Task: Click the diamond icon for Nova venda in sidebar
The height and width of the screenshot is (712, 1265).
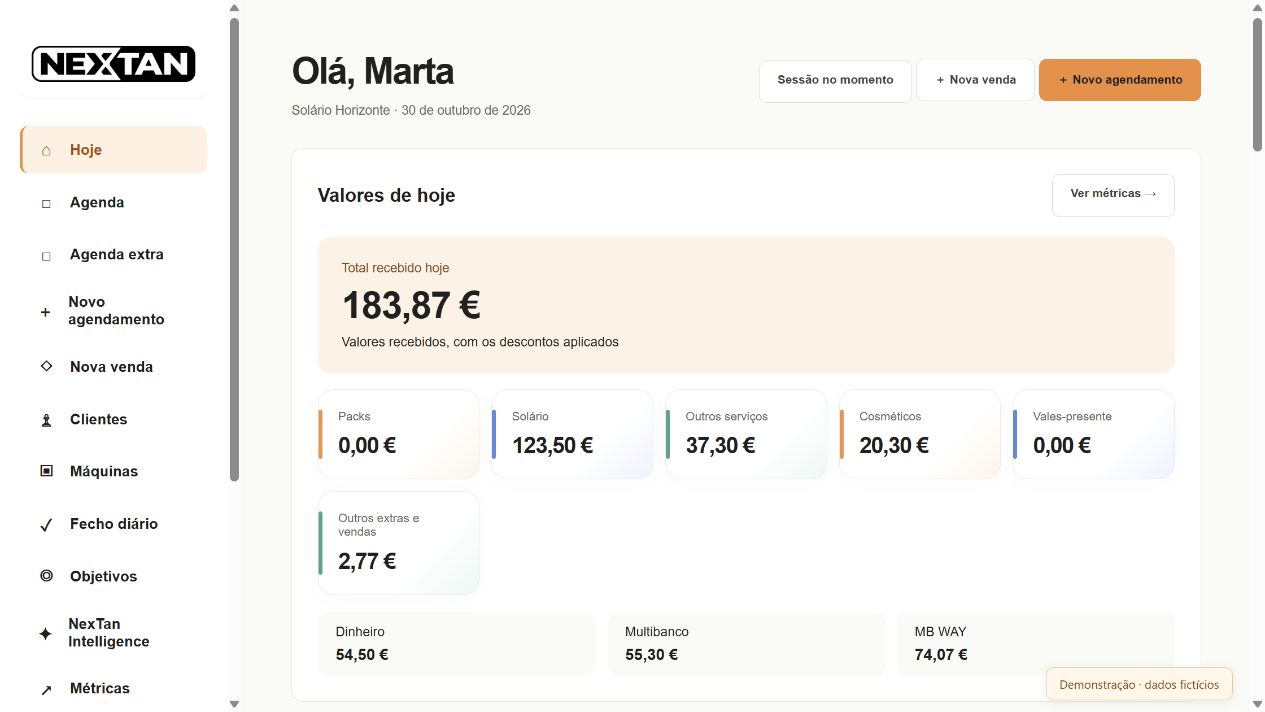Action: coord(46,367)
